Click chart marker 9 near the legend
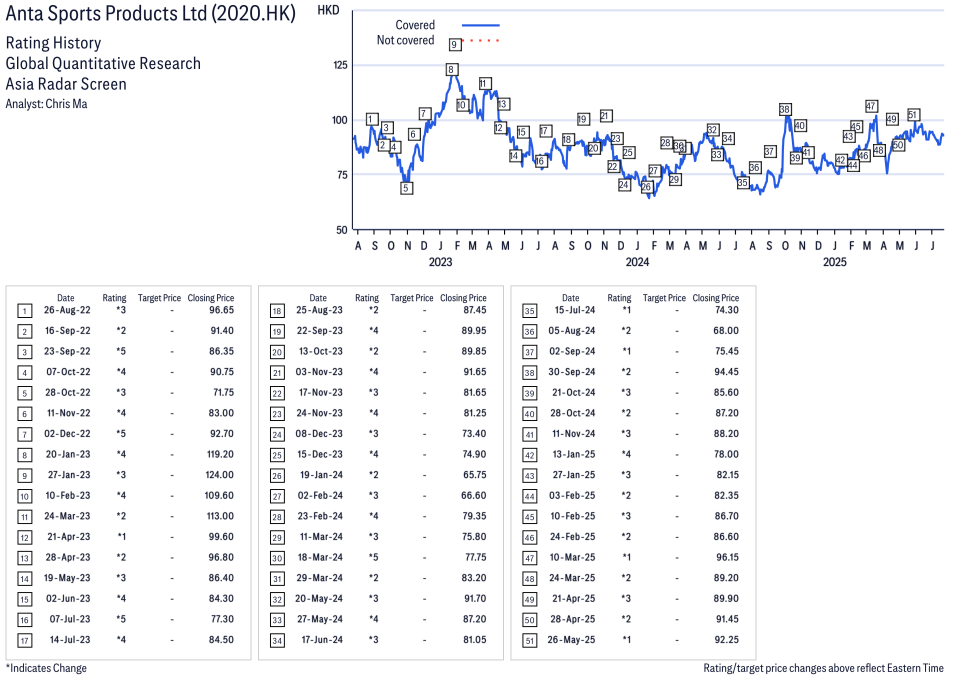This screenshot has height=675, width=955. coord(454,44)
